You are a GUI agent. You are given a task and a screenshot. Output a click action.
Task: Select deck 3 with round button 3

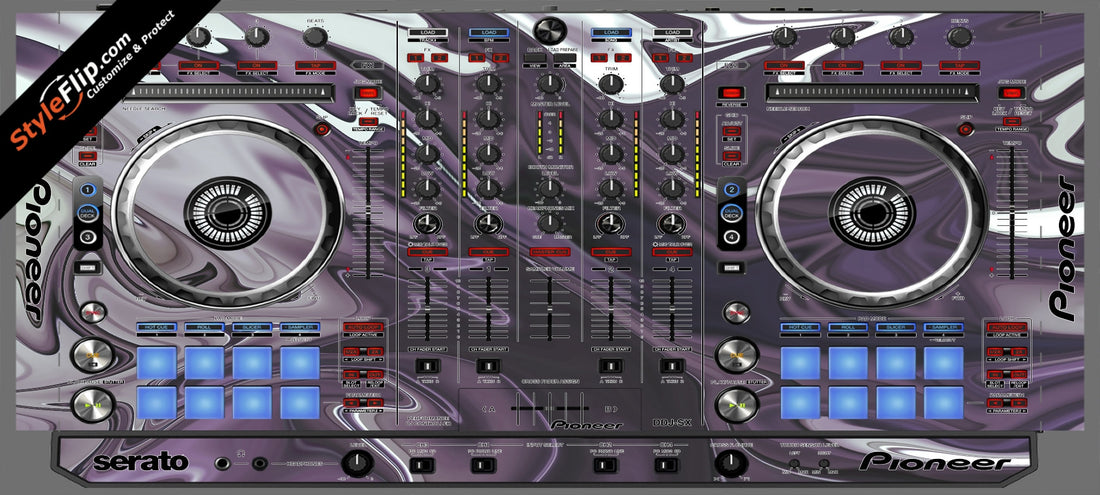(87, 238)
